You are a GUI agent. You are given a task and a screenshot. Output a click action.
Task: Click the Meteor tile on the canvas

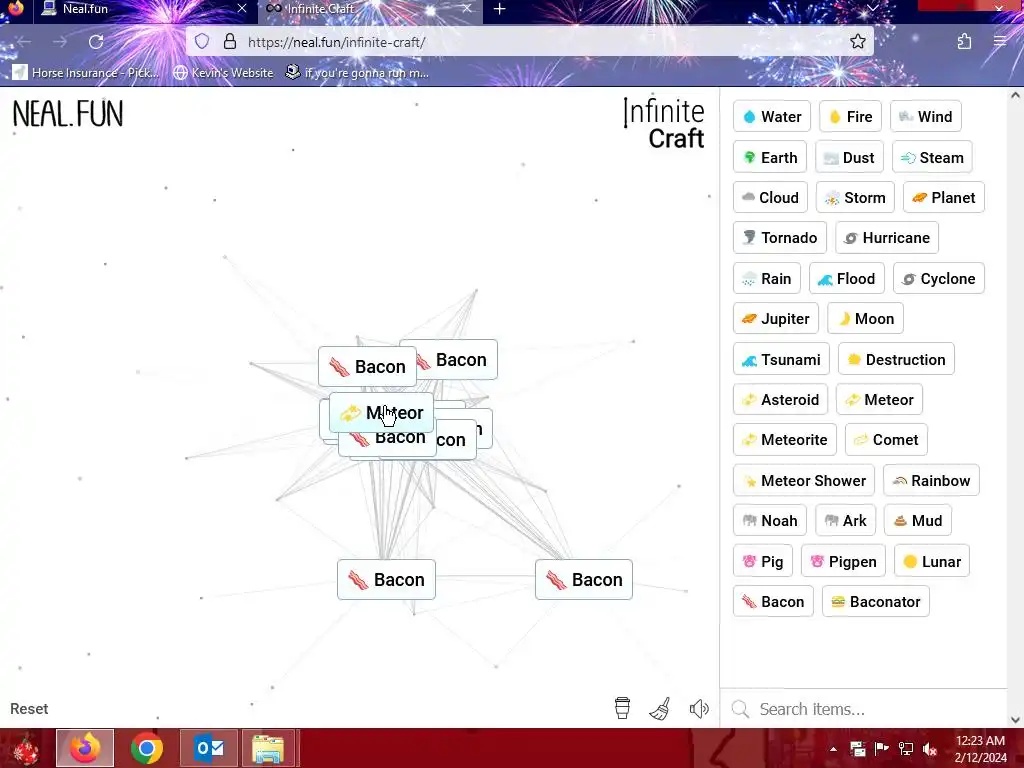click(x=381, y=413)
